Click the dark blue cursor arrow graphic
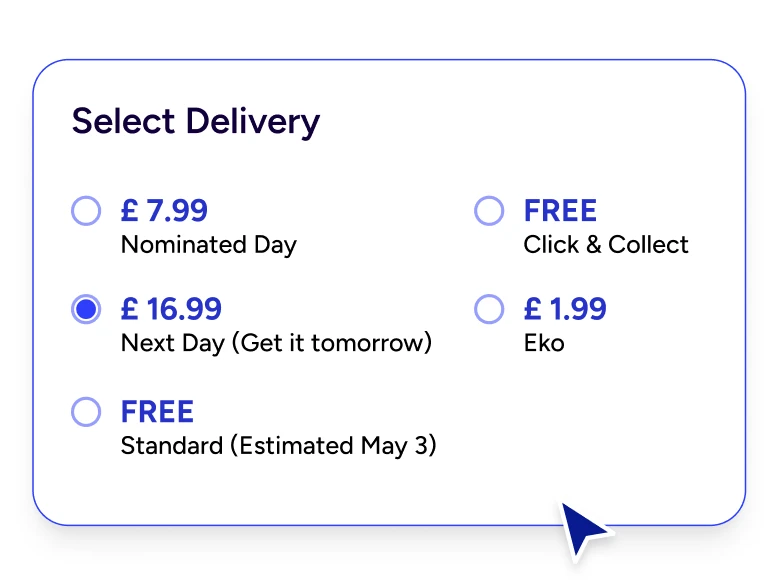The height and width of the screenshot is (585, 779). pos(582,527)
